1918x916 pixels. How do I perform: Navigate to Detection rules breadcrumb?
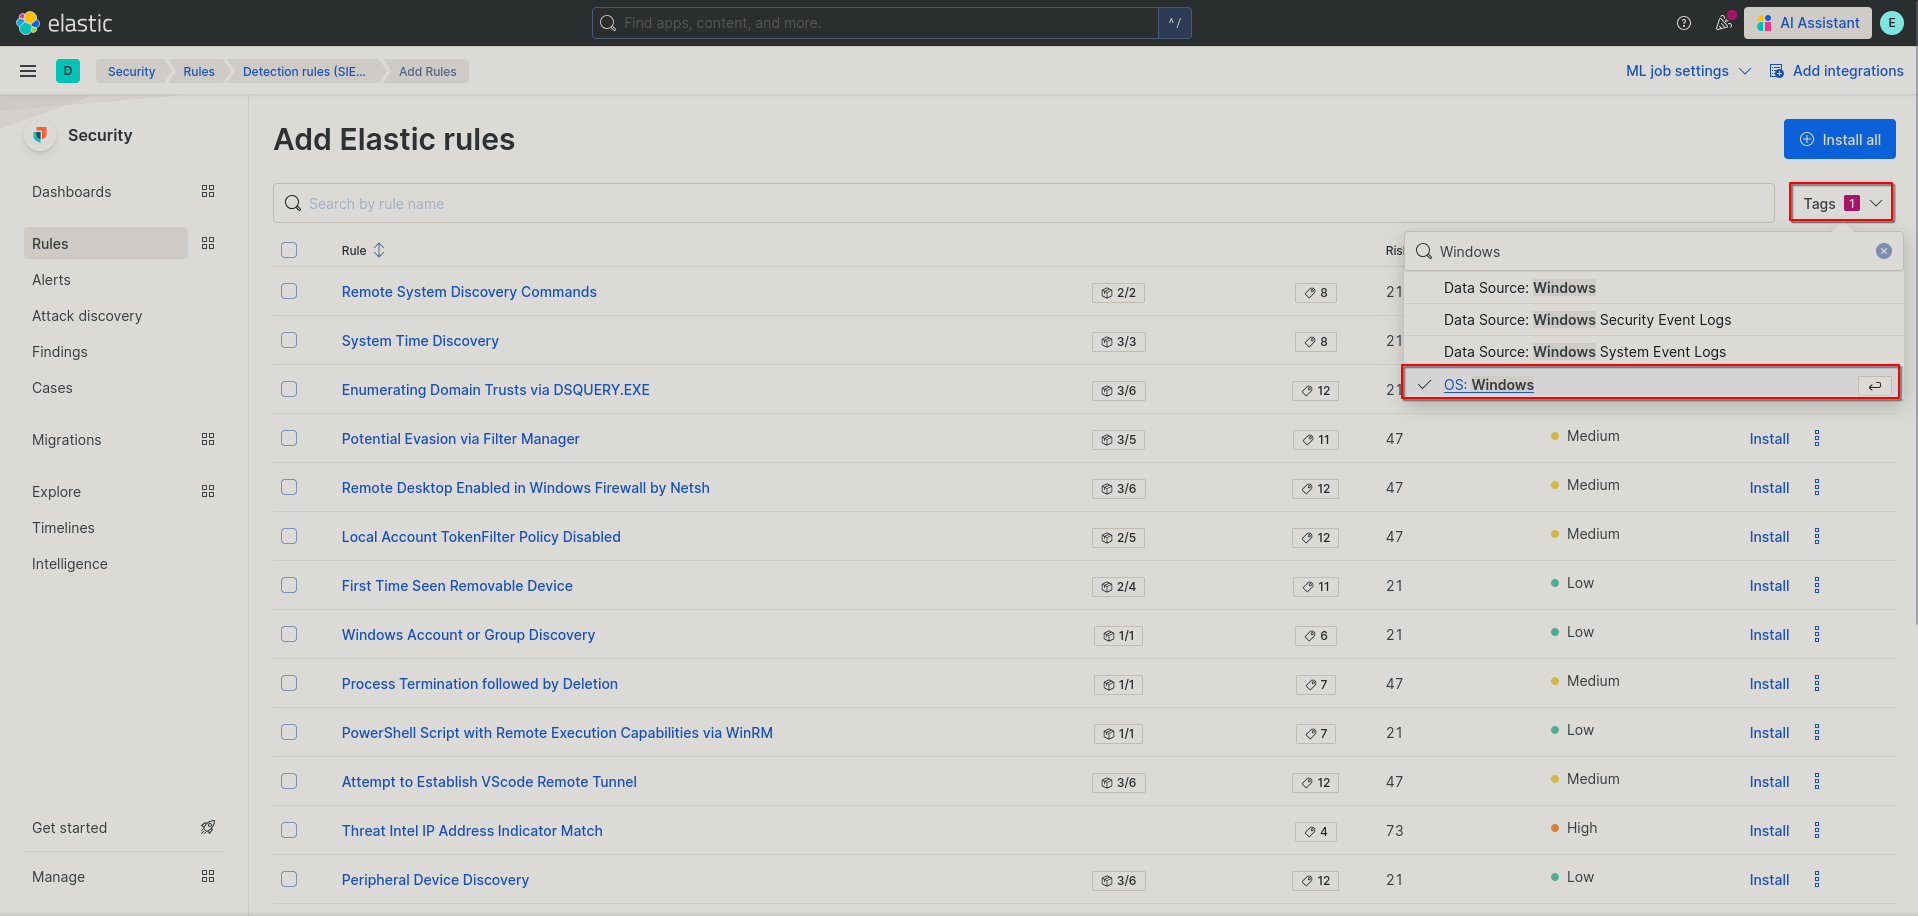click(x=304, y=71)
